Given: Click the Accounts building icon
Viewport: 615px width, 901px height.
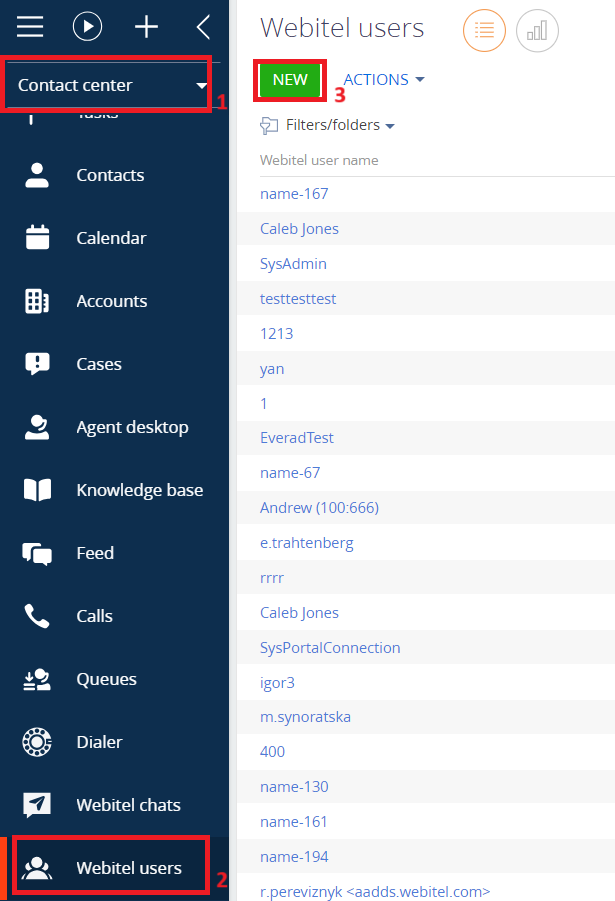Looking at the screenshot, I should click(x=37, y=301).
